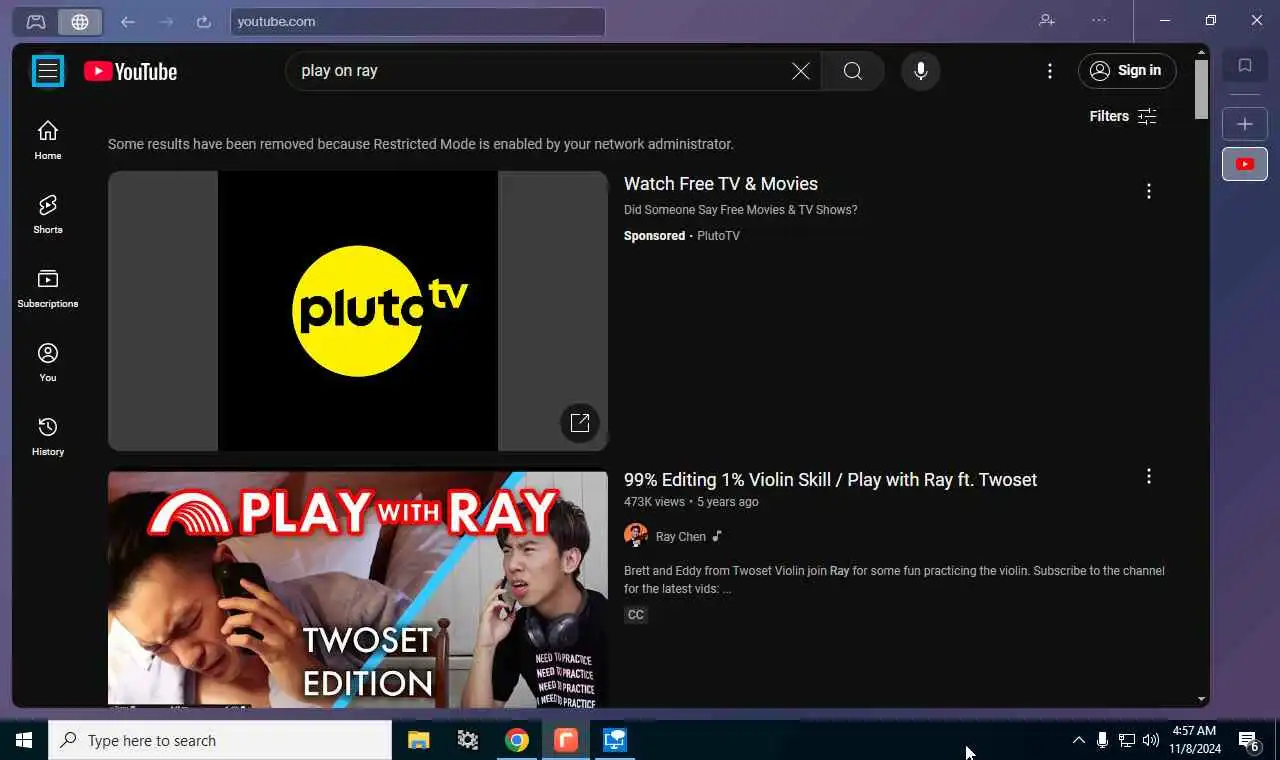The height and width of the screenshot is (760, 1280).
Task: Open Subscriptions in the sidebar
Action: [48, 288]
